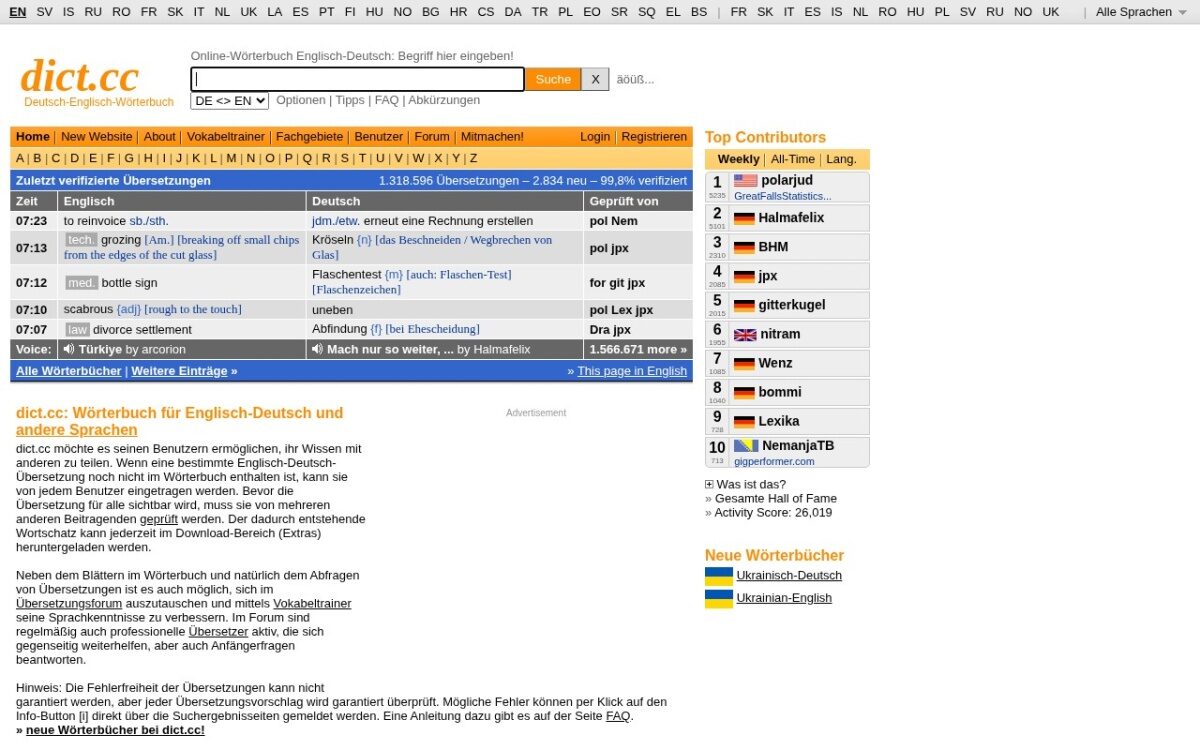
Task: Click the US flag next to polarjud
Action: [745, 181]
